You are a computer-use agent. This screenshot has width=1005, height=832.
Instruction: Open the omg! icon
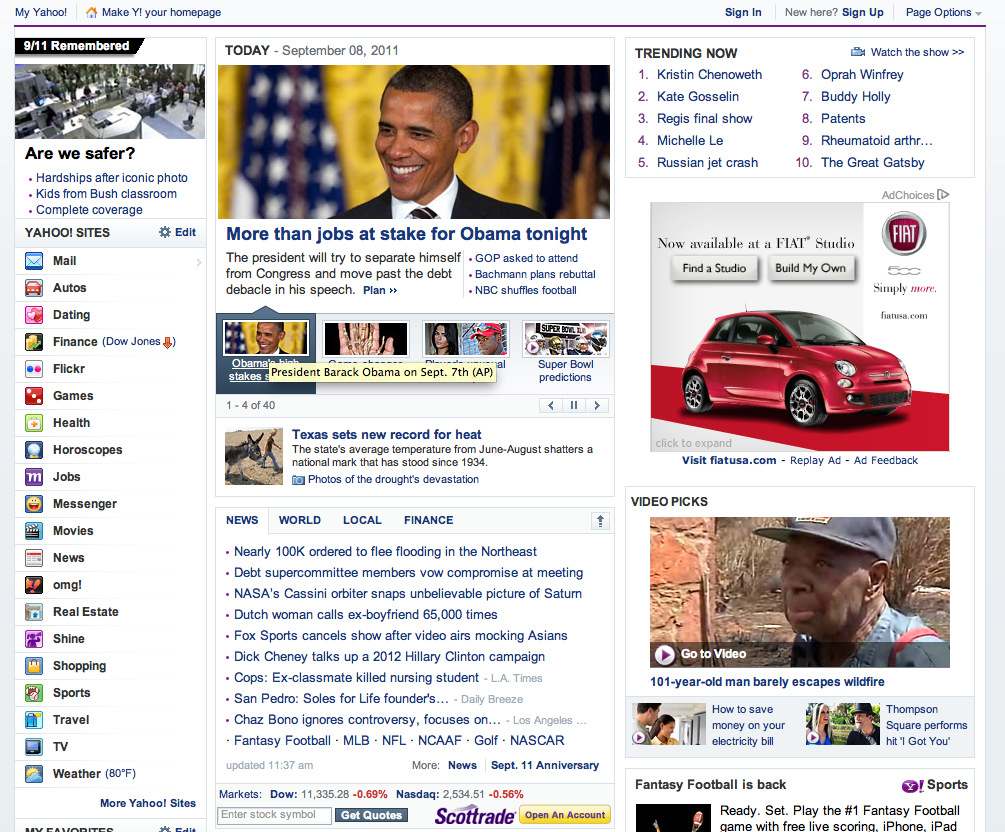[34, 585]
